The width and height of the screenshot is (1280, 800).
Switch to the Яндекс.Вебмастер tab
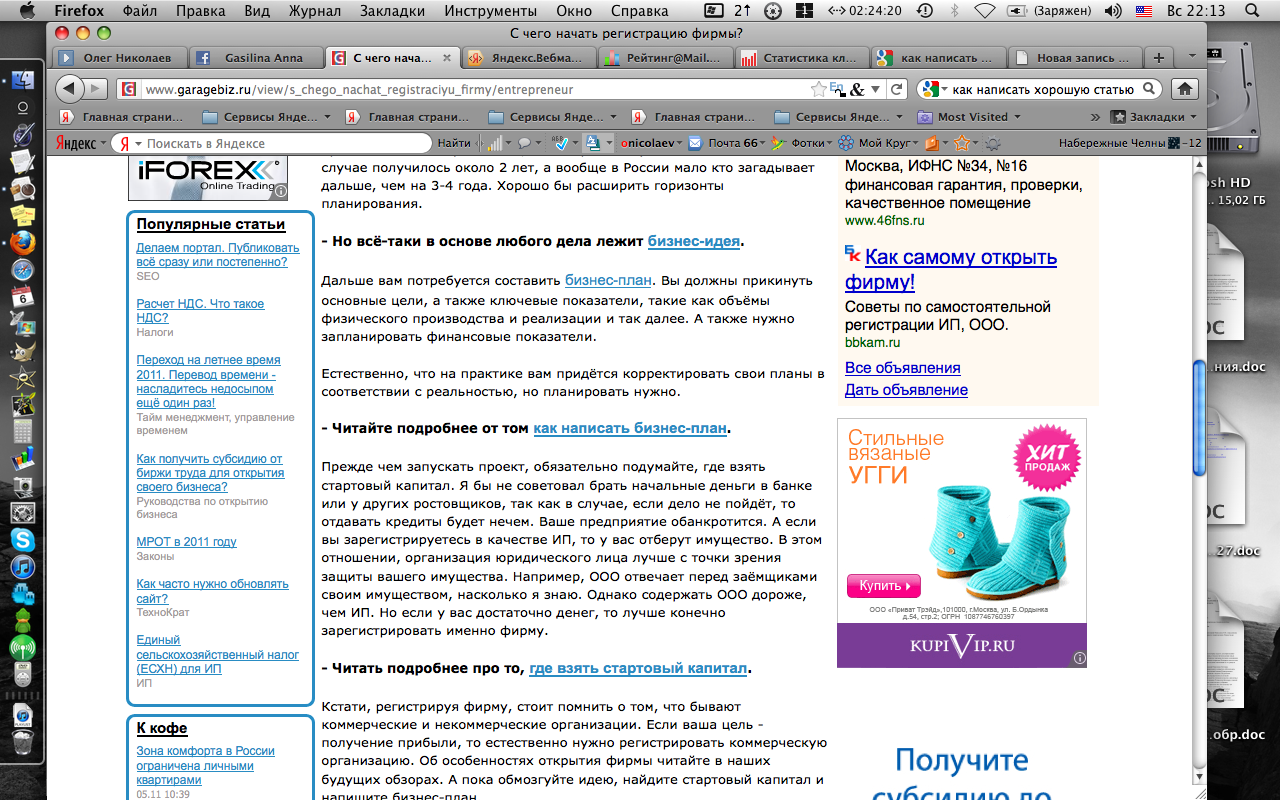click(526, 58)
